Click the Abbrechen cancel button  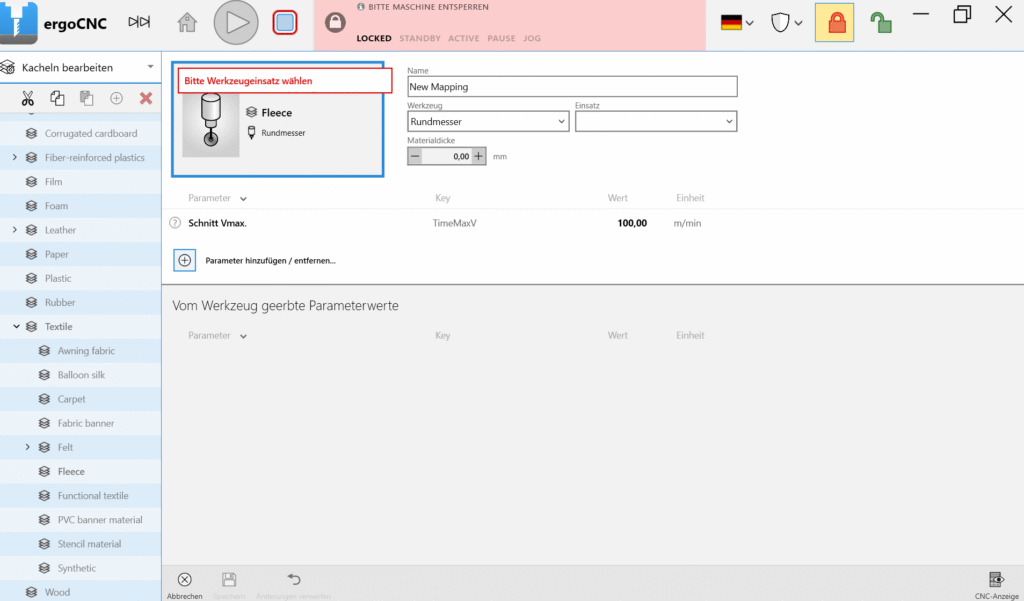click(x=184, y=585)
